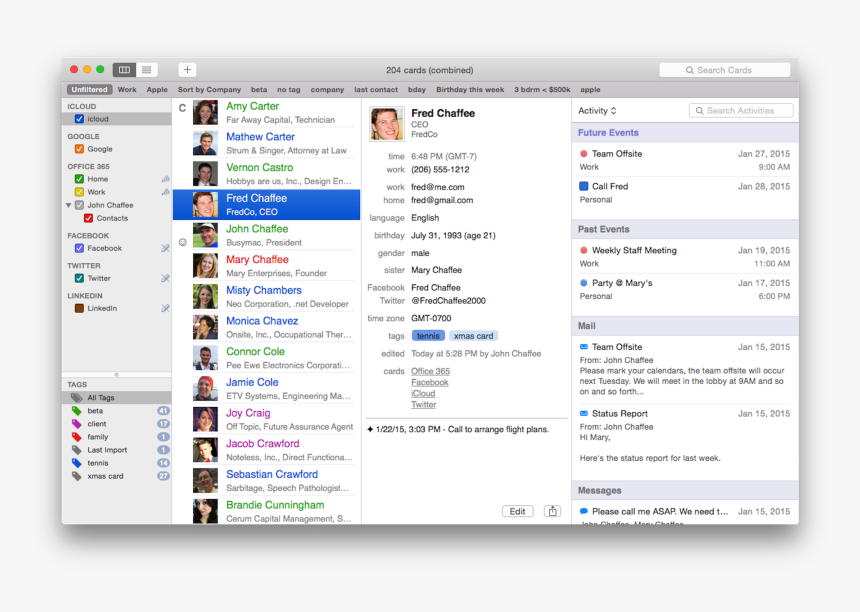
Task: Click shared icon next to Office 365 Home
Action: 165,179
